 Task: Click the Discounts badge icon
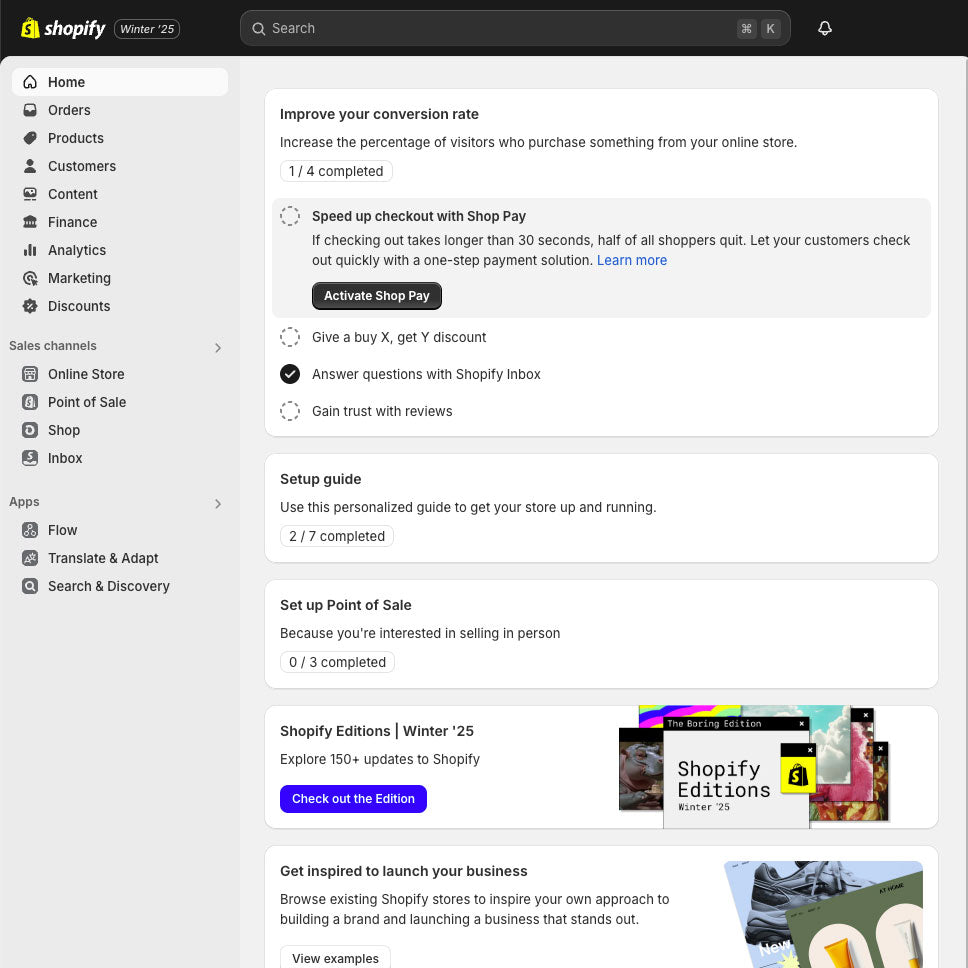30,306
